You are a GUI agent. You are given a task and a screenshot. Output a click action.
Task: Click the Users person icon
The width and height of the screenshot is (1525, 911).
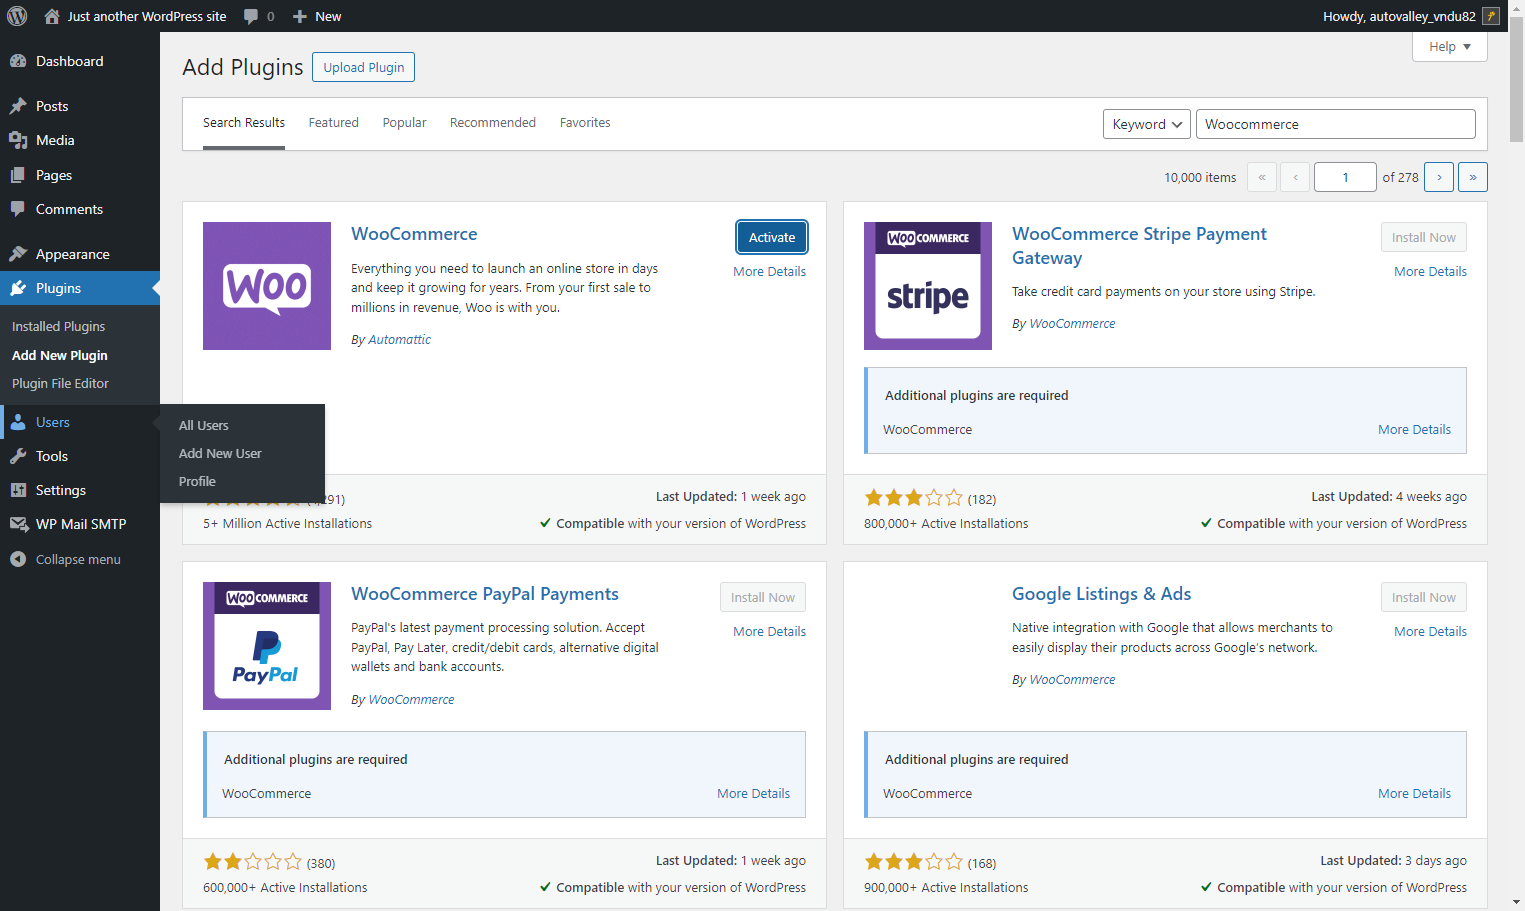pyautogui.click(x=18, y=422)
